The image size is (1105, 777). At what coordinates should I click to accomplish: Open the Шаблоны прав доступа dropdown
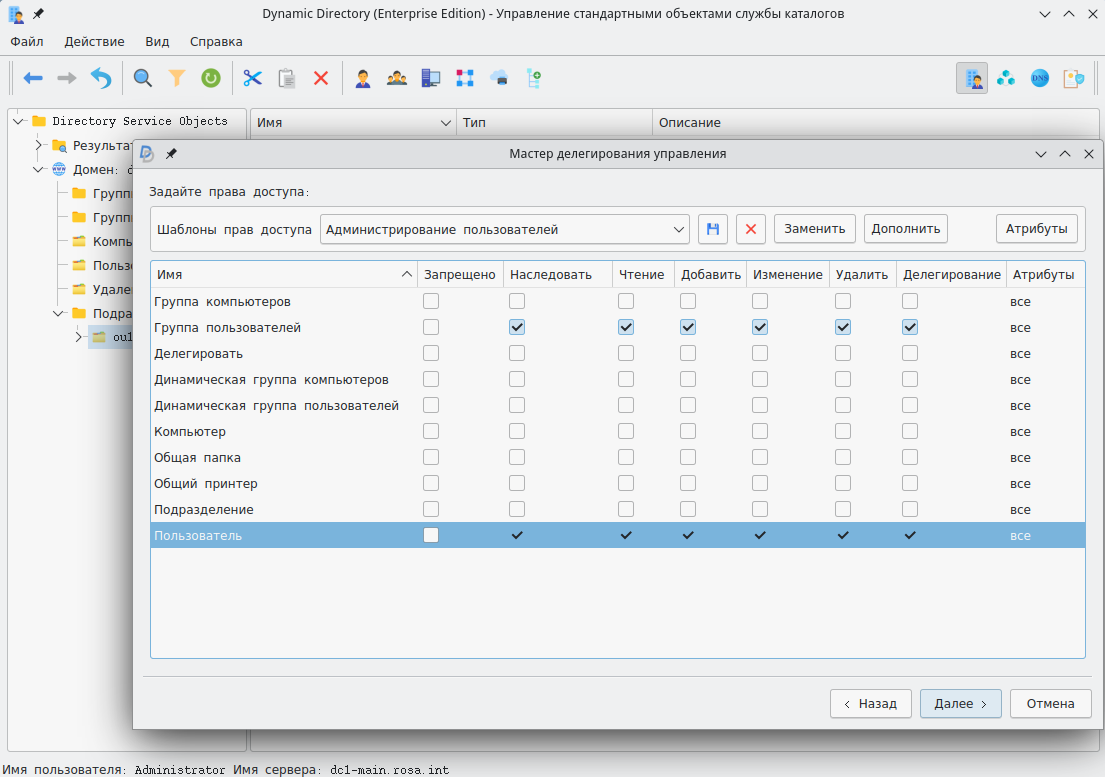pyautogui.click(x=505, y=229)
